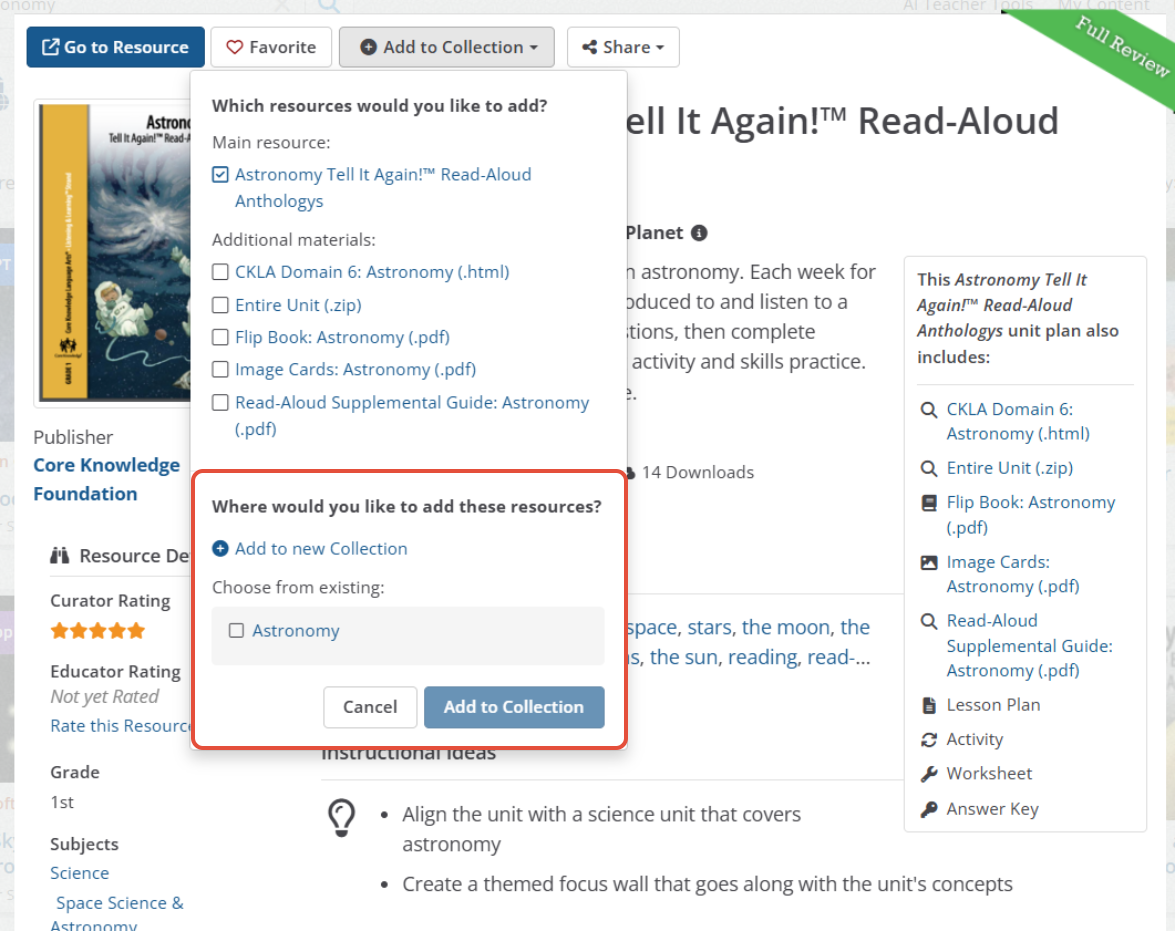This screenshot has height=931, width=1175.
Task: Click the Lesson Plan label
Action: coord(993,705)
